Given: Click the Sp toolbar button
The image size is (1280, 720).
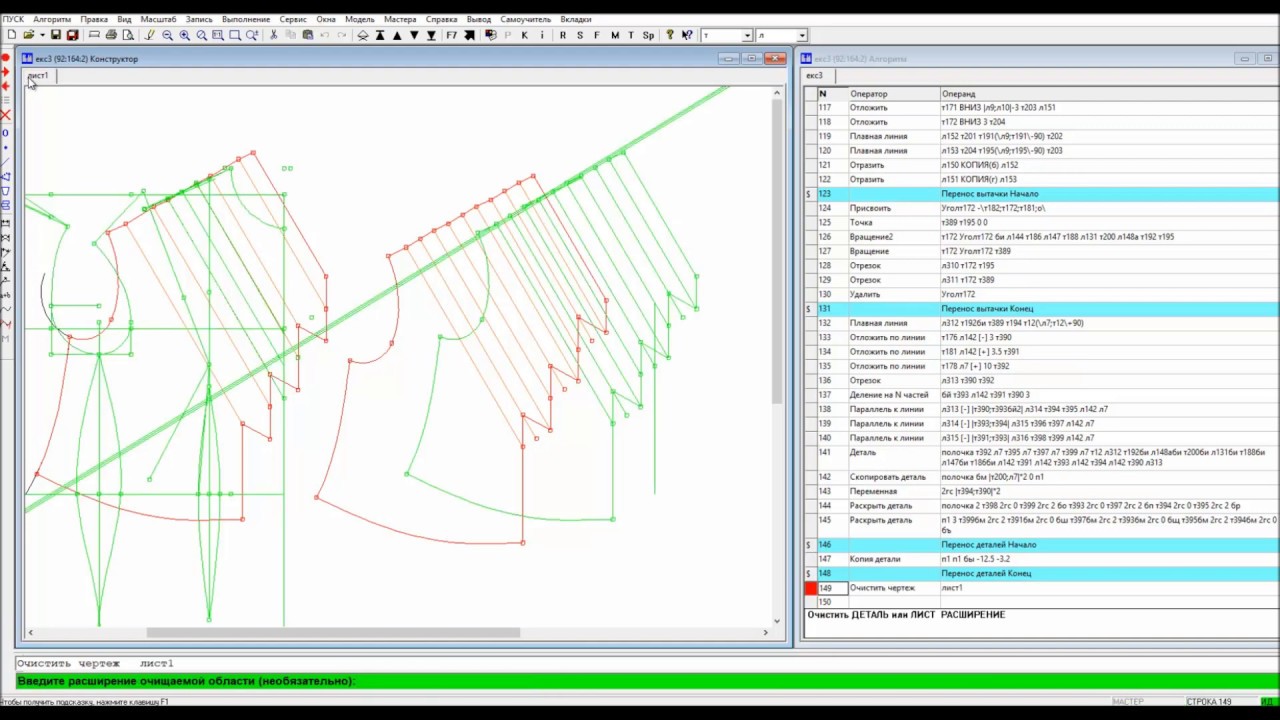Looking at the screenshot, I should 648,35.
